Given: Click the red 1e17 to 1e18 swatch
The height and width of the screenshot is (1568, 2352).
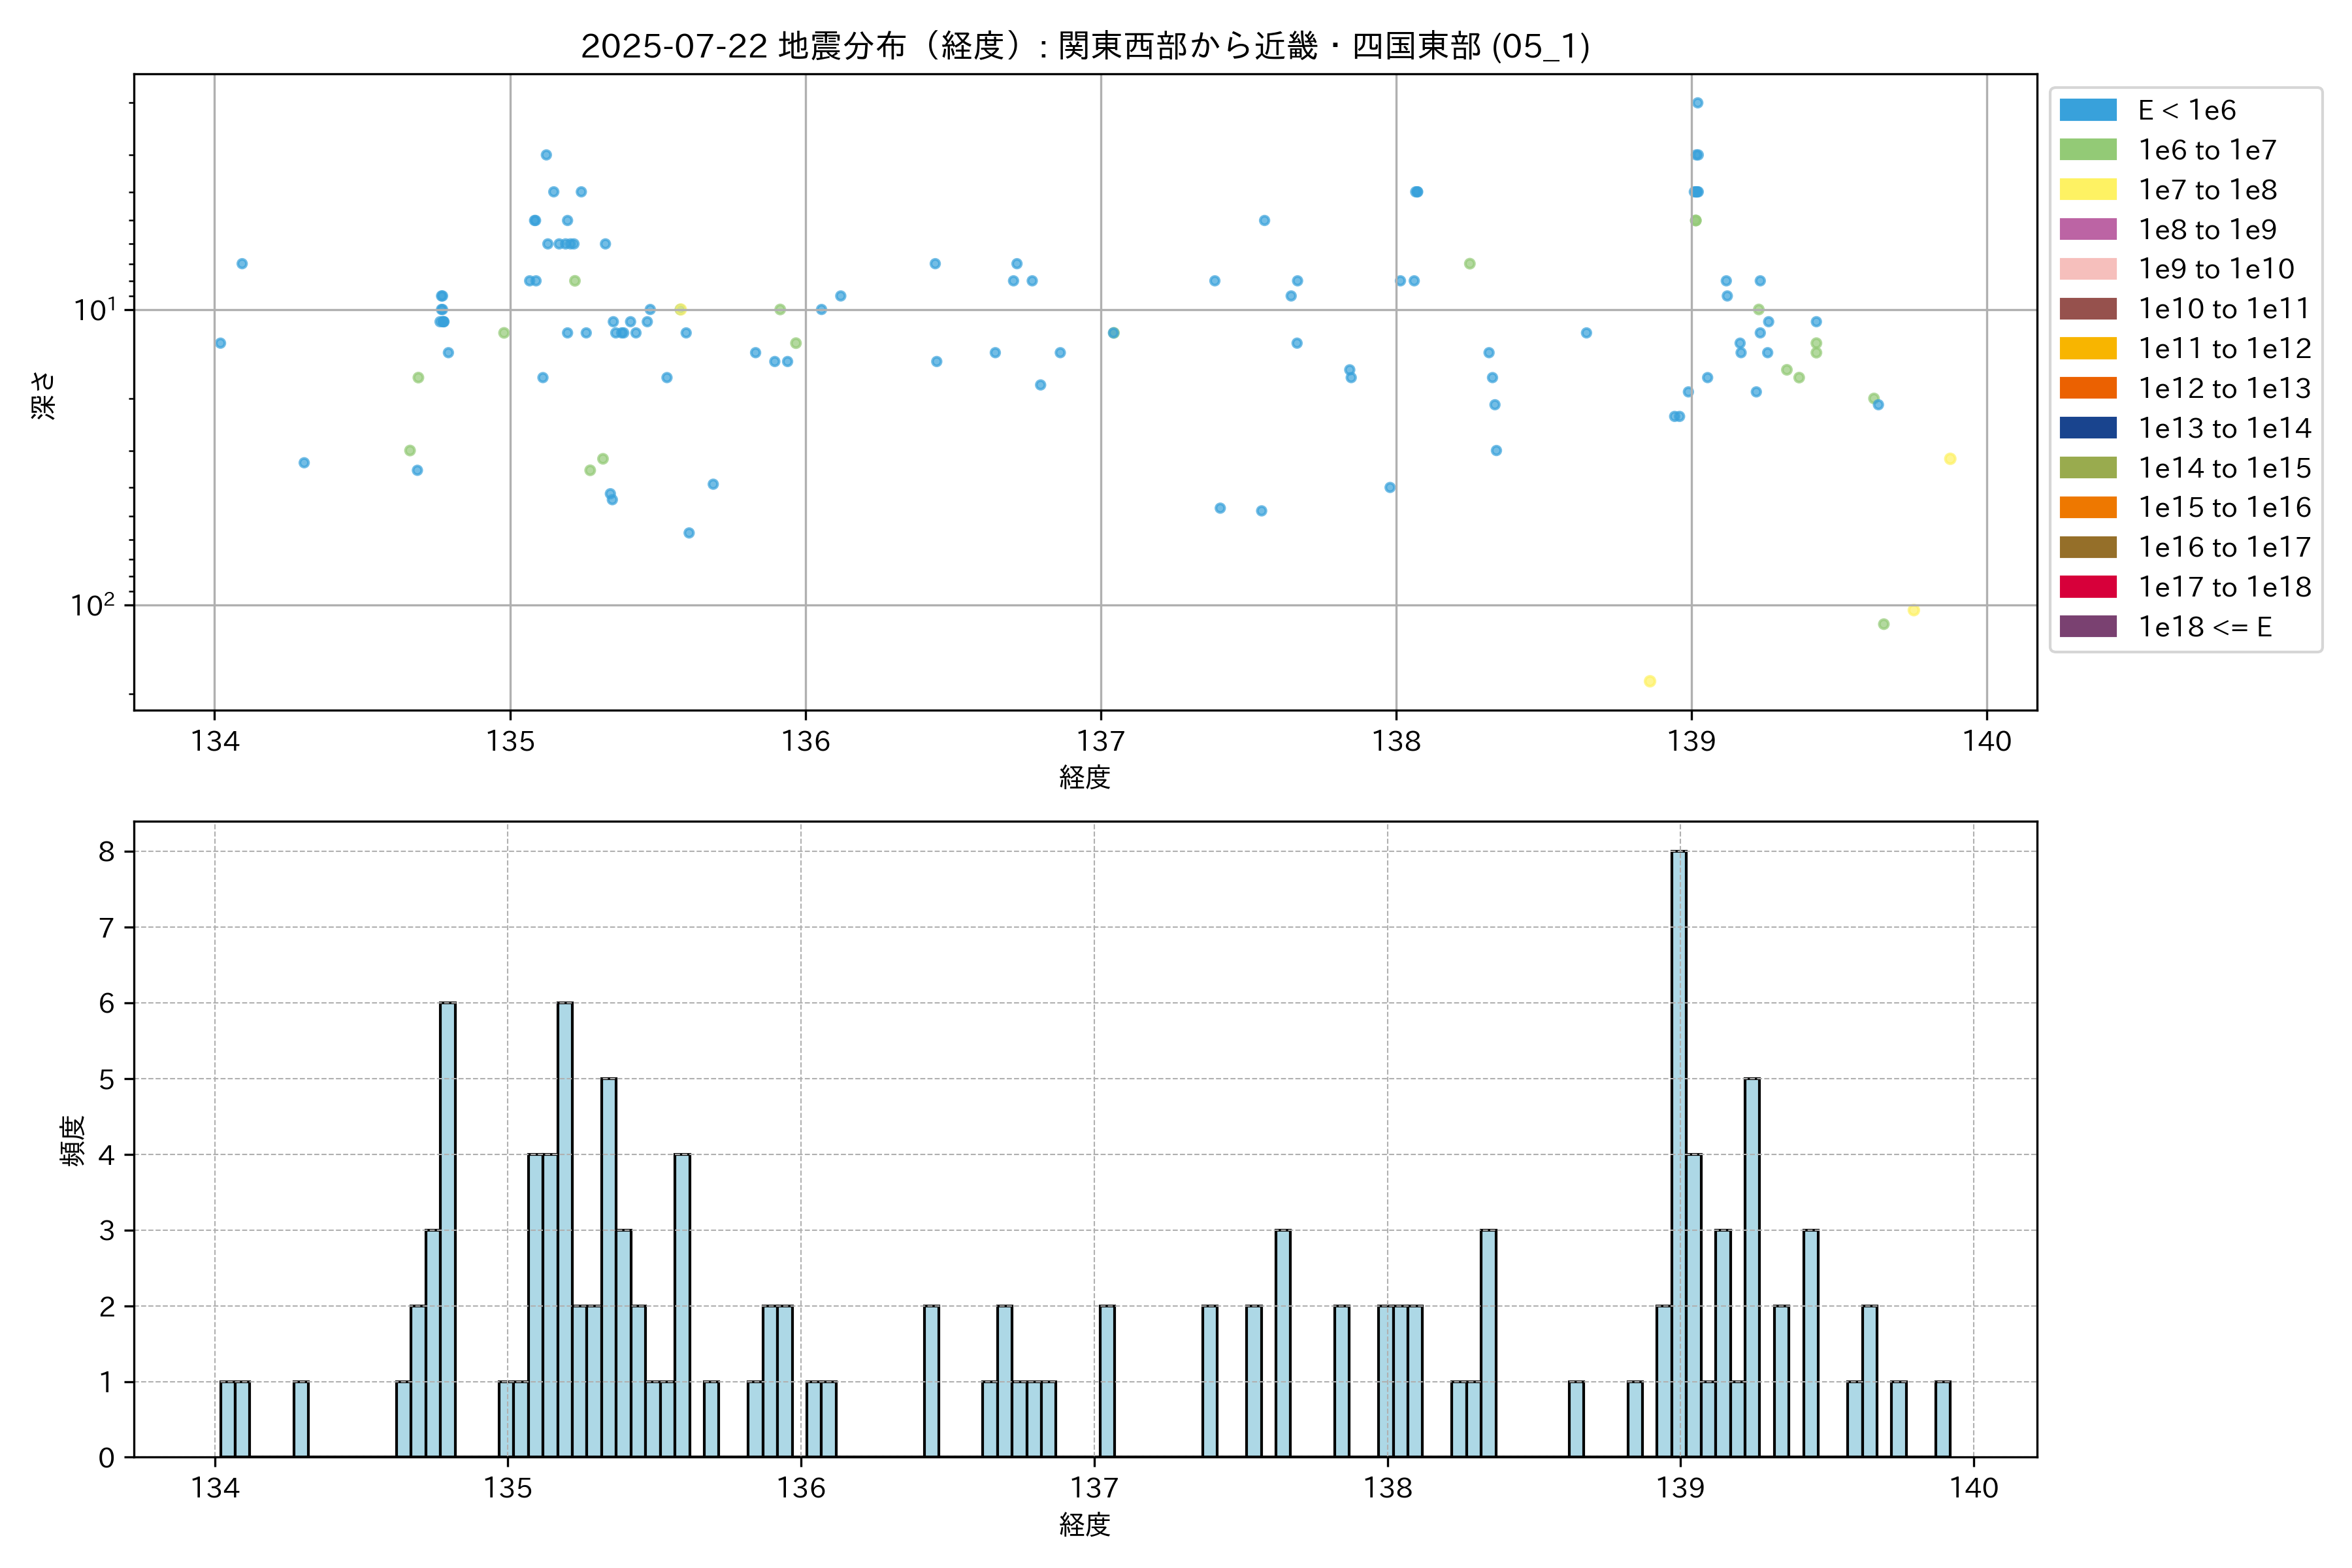Looking at the screenshot, I should click(2088, 587).
